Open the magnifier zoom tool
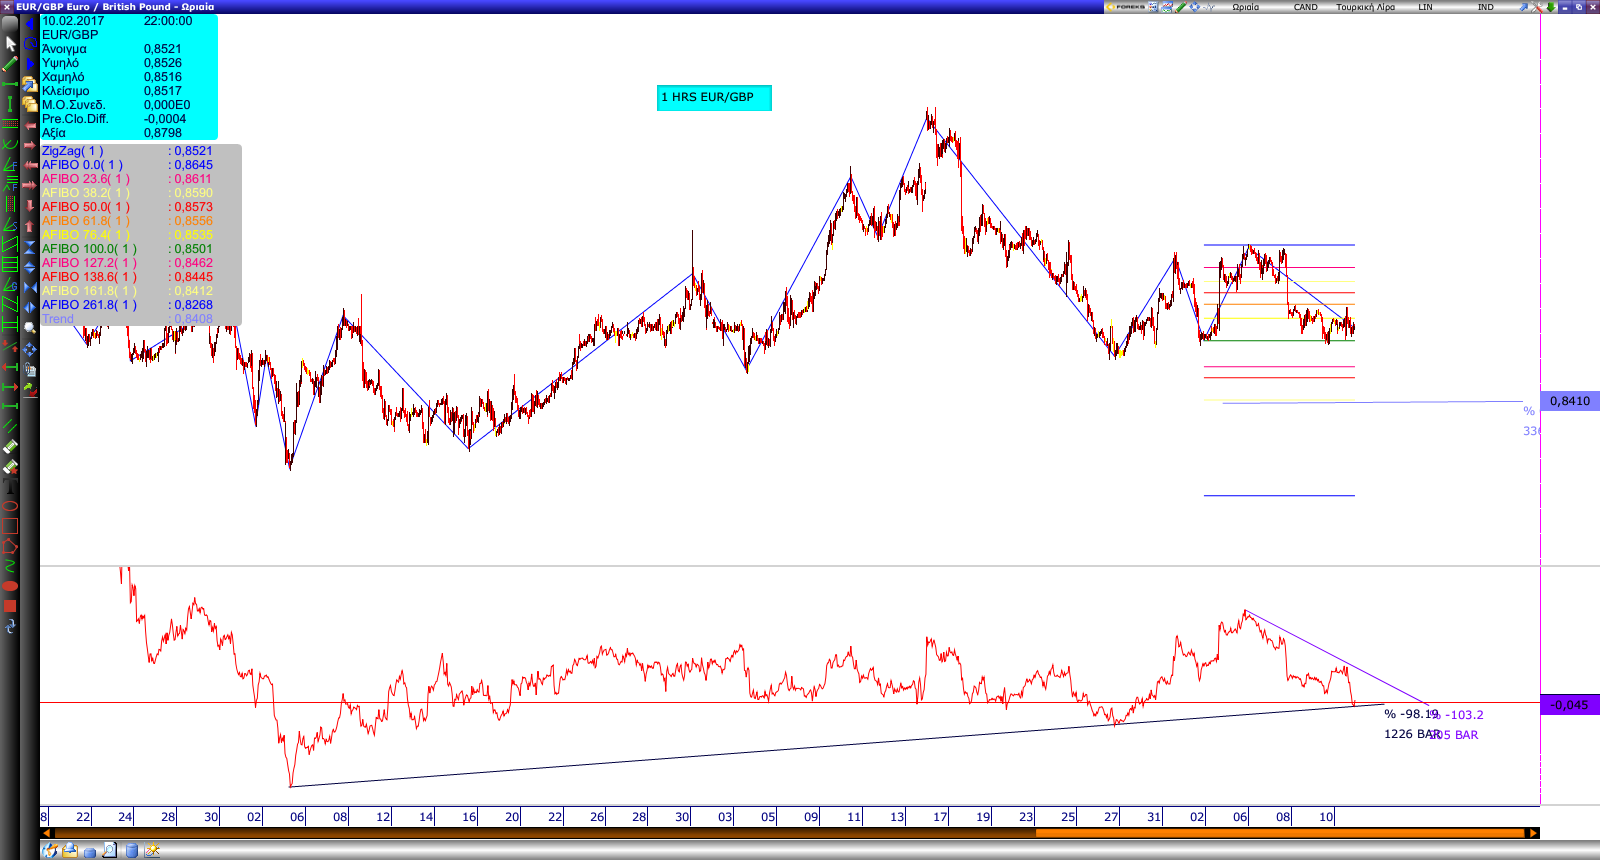This screenshot has height=860, width=1600. [x=29, y=329]
